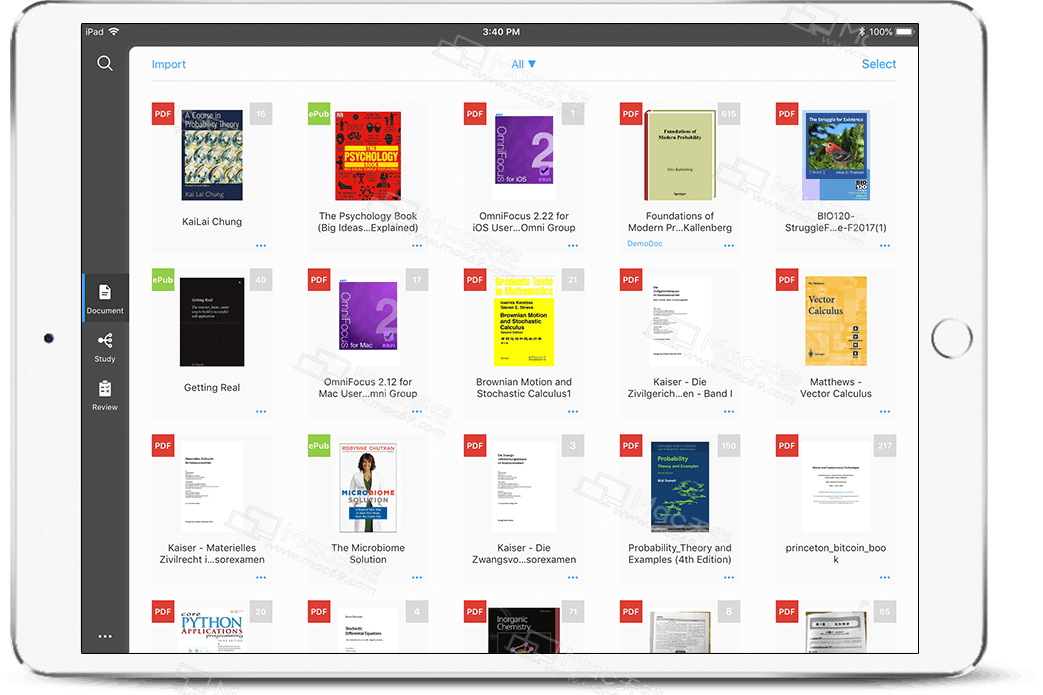Open OmniFocus 2.22 for iOS cover
This screenshot has width=1043, height=695.
(x=524, y=156)
